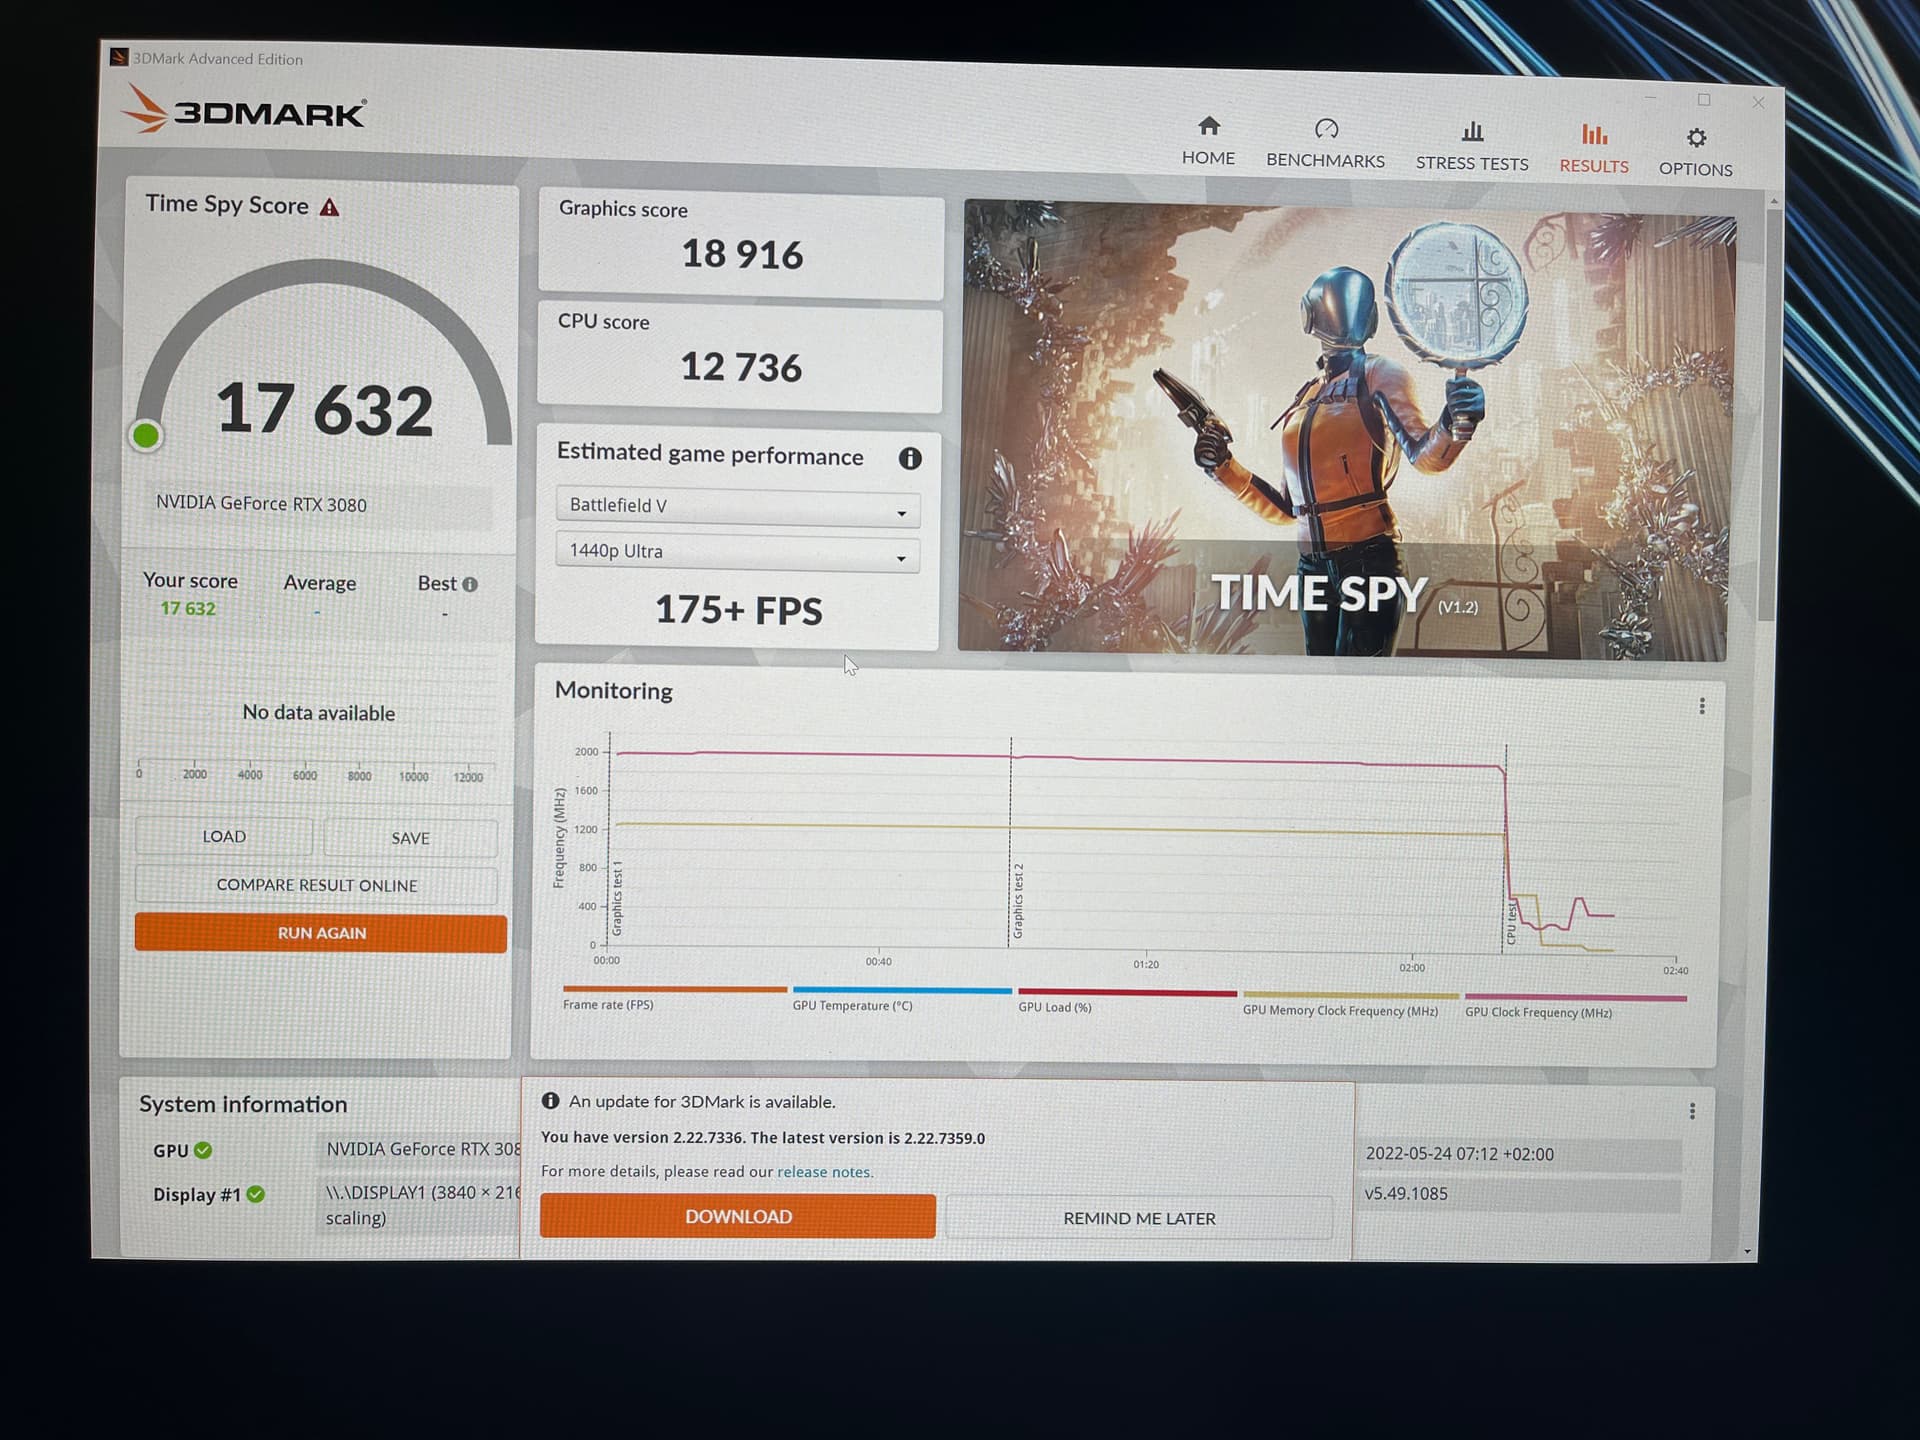1920x1440 pixels.
Task: Click the Display #1 green check icon
Action: [256, 1194]
